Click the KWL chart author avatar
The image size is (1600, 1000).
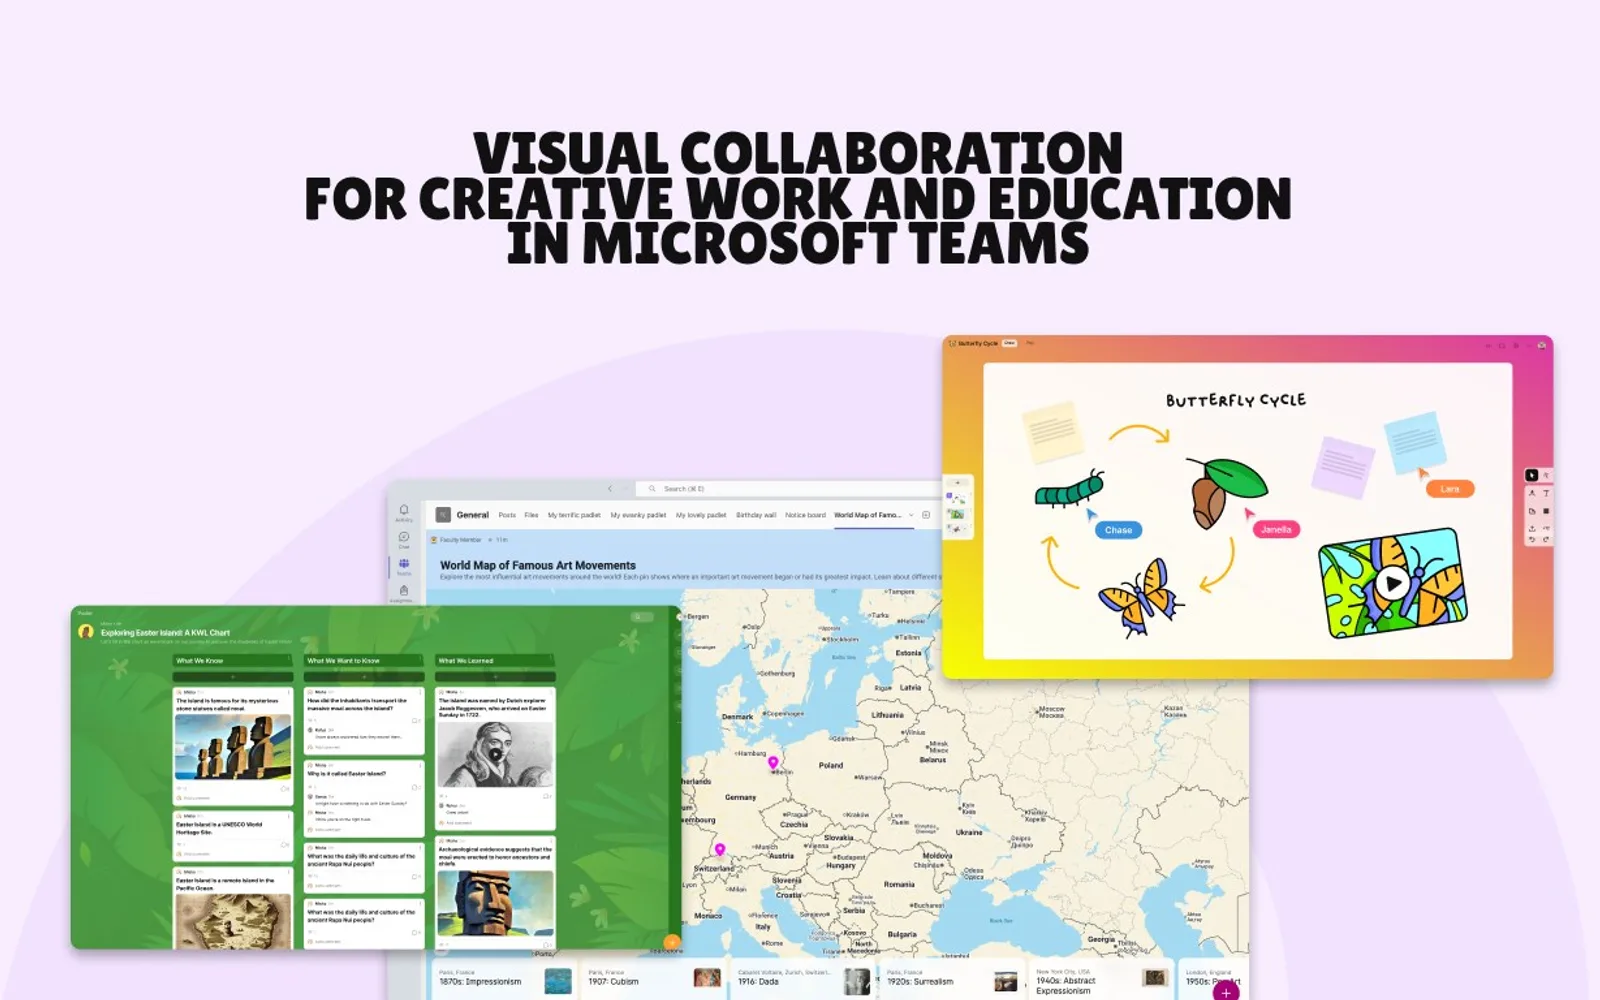tap(86, 631)
